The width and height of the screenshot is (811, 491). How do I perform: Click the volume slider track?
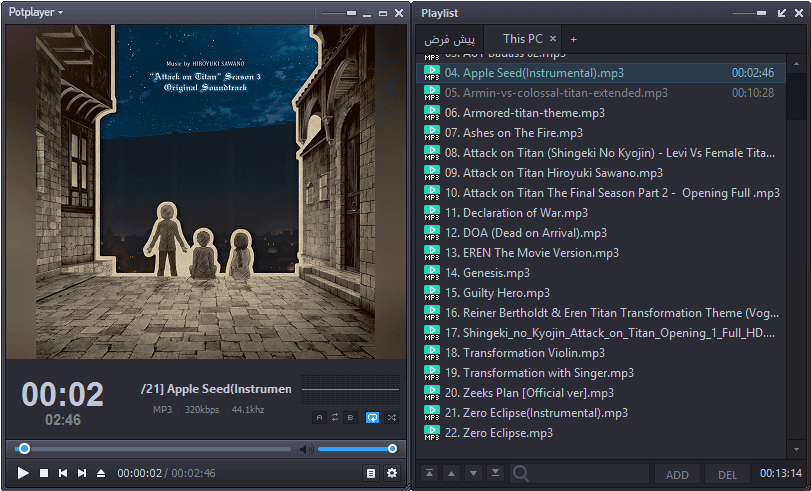click(355, 449)
